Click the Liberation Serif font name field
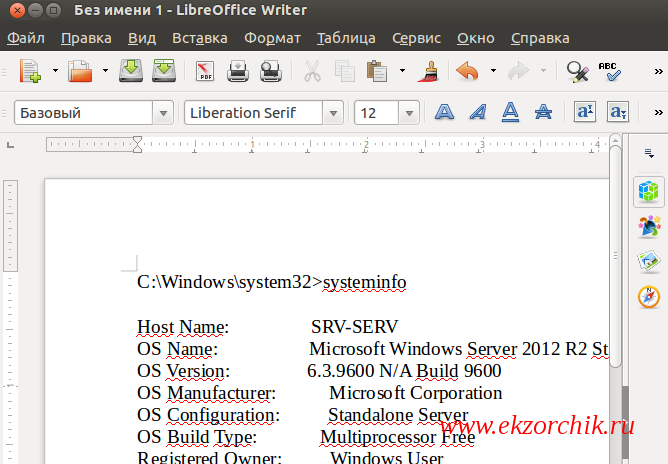668x464 pixels. click(x=253, y=113)
